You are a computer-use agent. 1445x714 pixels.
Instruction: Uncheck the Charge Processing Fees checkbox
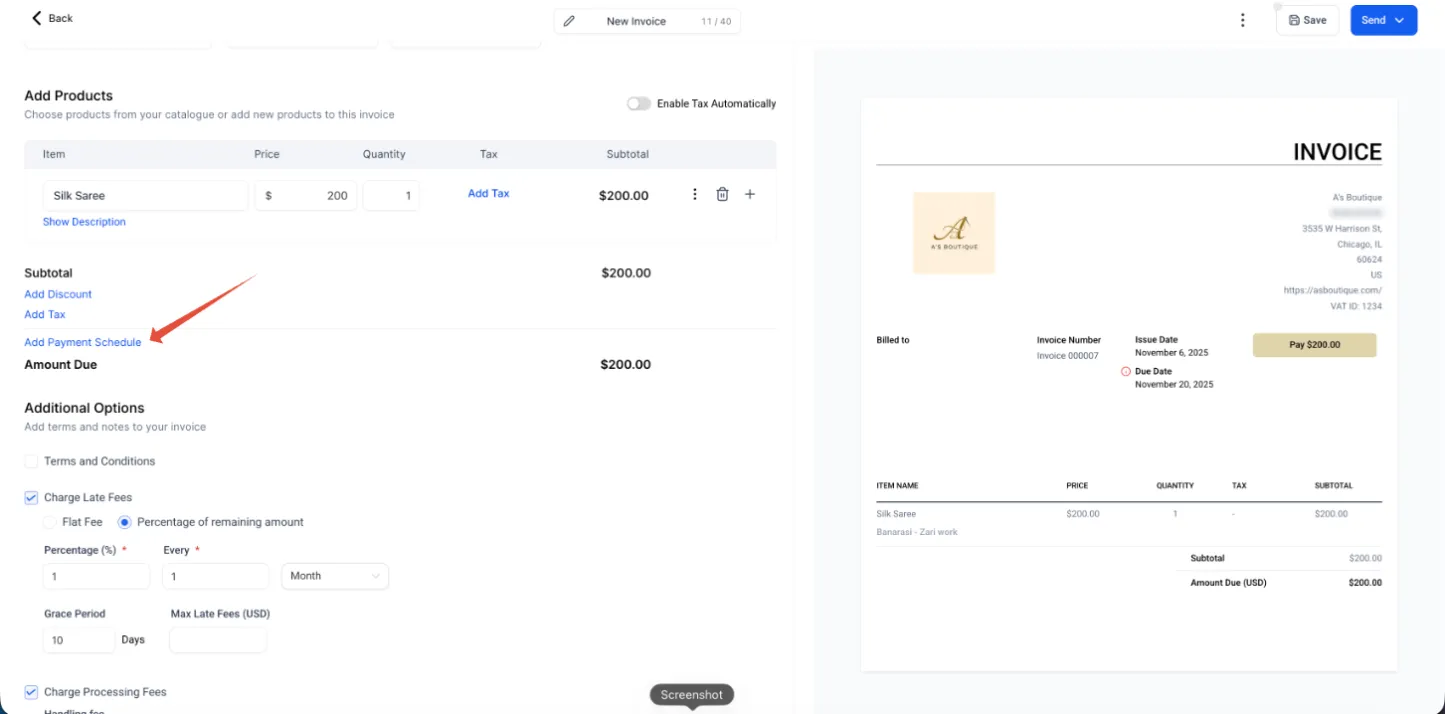[31, 692]
